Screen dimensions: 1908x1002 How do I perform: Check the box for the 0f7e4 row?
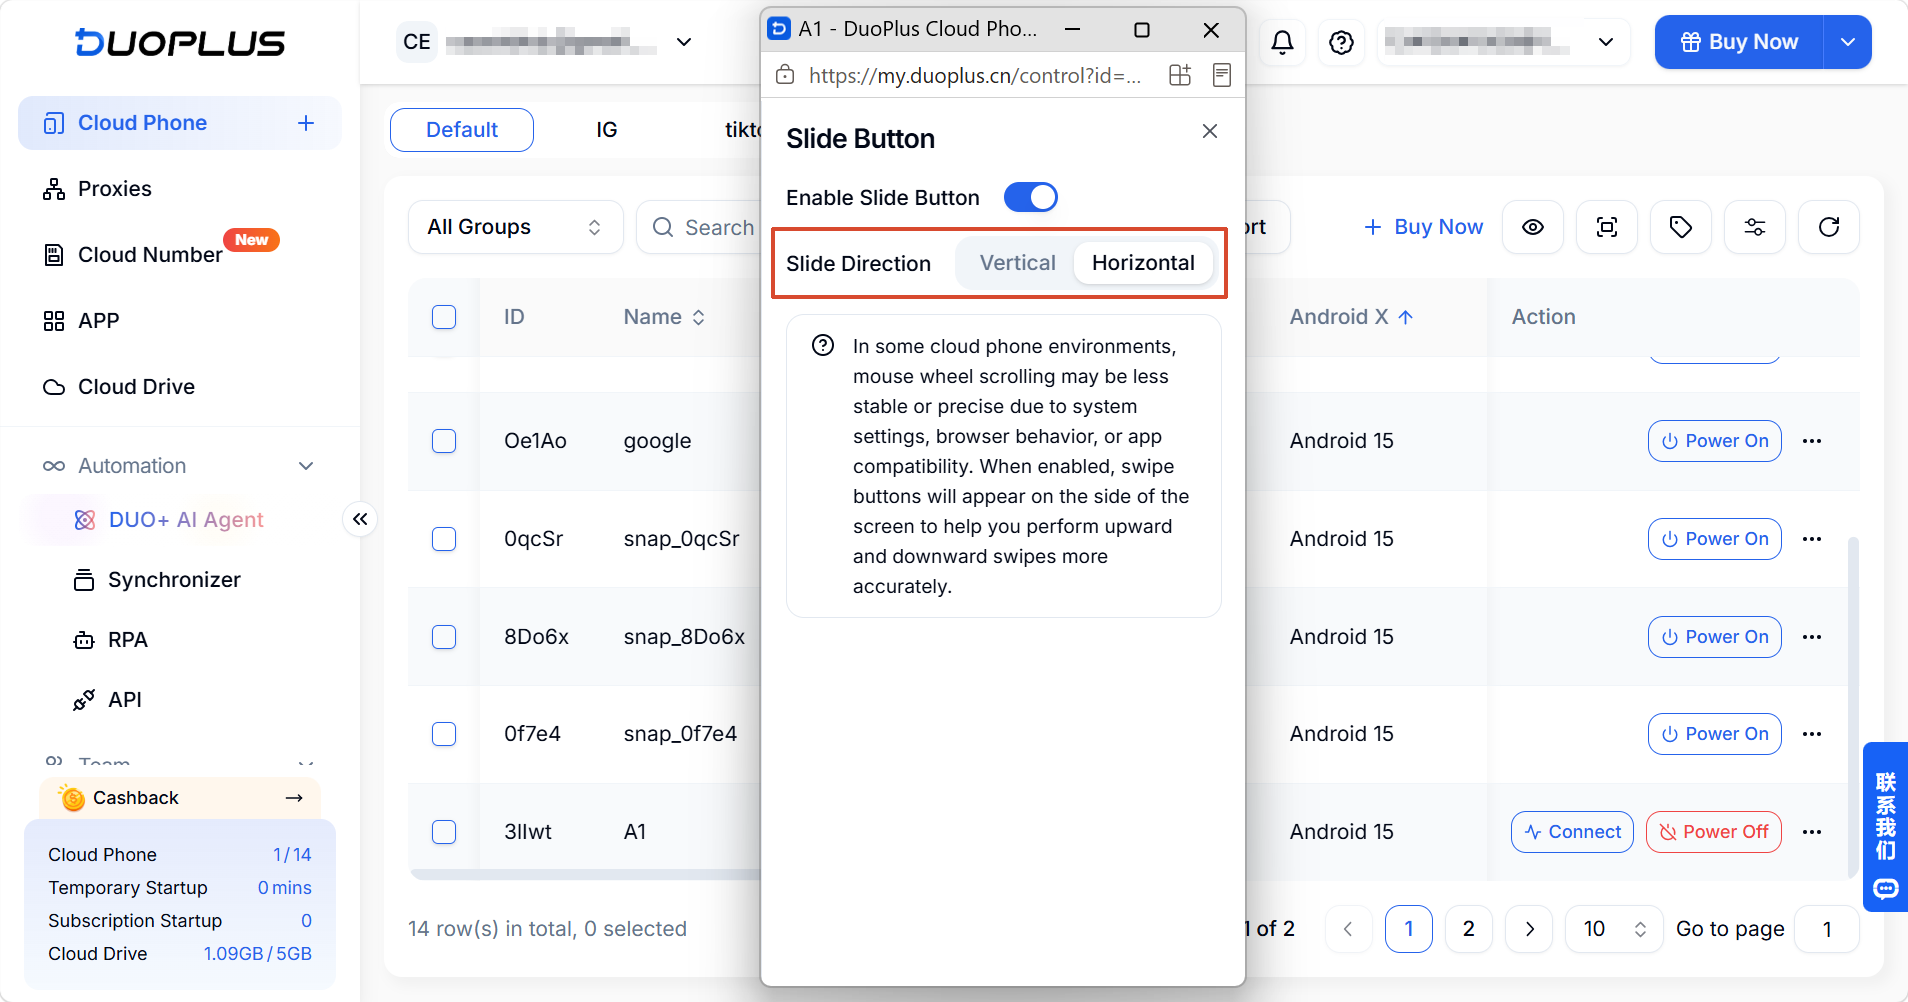coord(444,734)
